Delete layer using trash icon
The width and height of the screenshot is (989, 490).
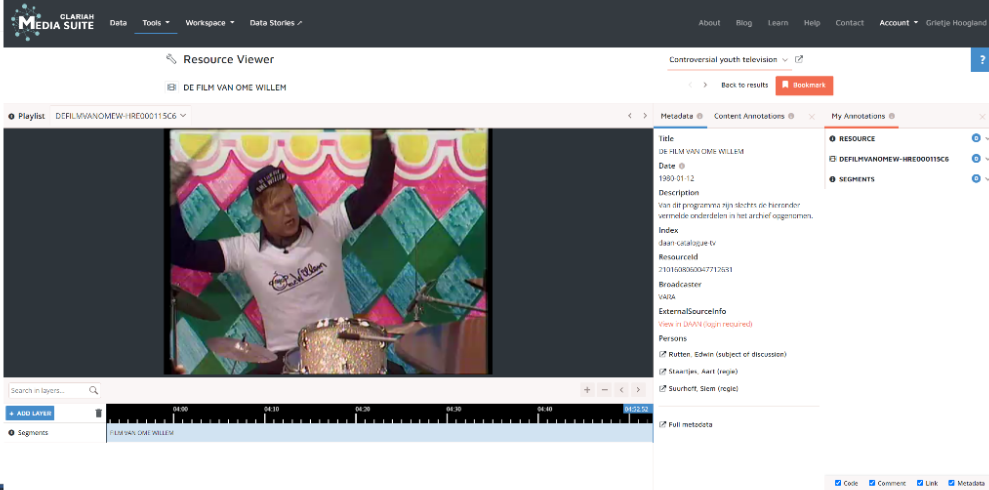point(98,413)
